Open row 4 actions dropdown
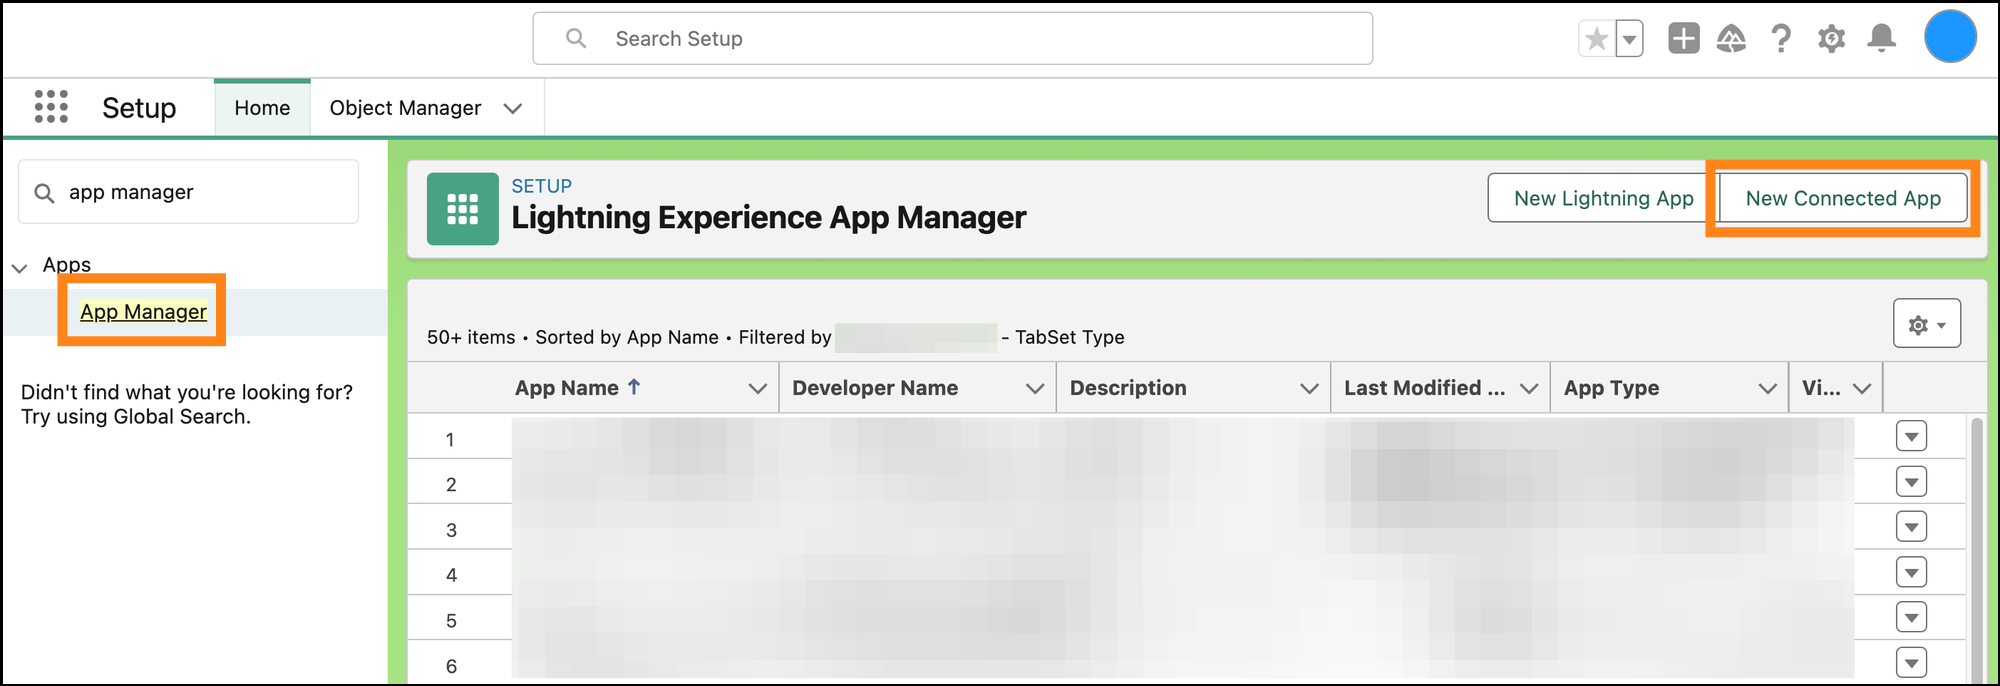Viewport: 2000px width, 686px height. pos(1911,573)
